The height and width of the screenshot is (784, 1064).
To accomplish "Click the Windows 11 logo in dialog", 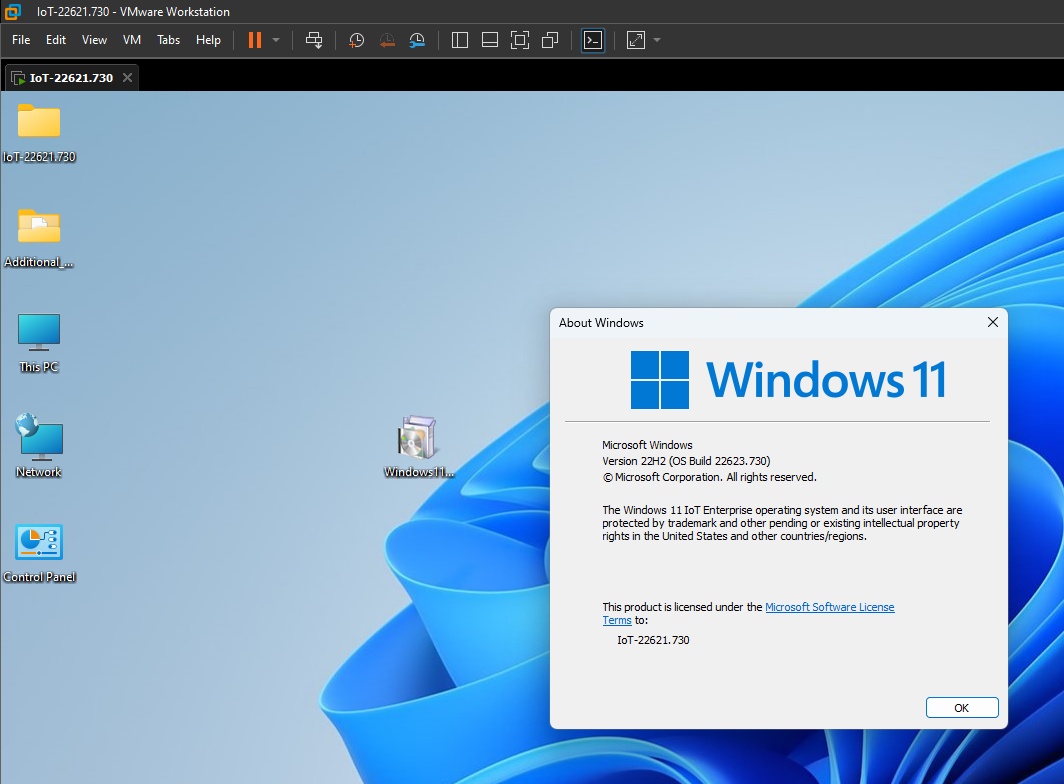I will [x=788, y=379].
